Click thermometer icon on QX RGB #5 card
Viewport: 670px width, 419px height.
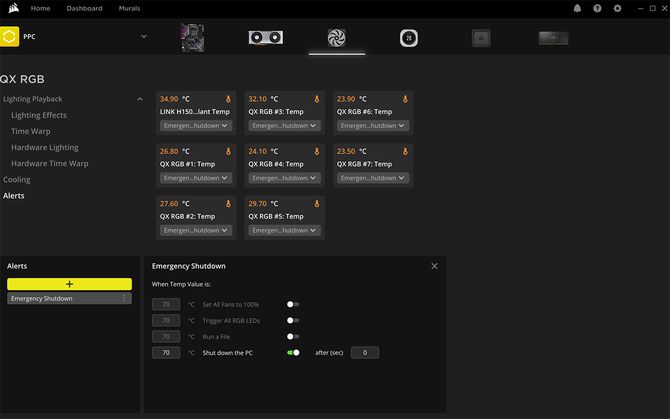pos(317,204)
